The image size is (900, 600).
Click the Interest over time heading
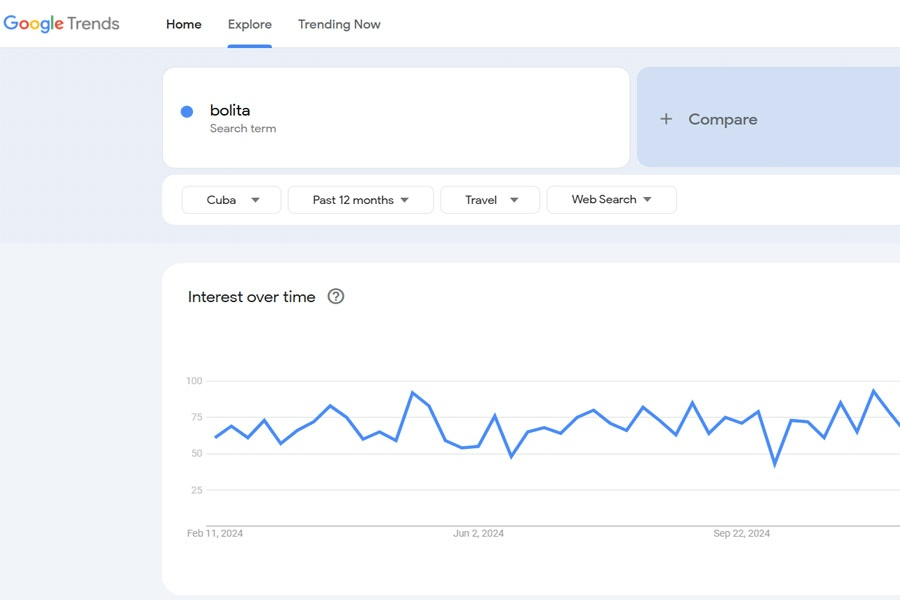251,297
